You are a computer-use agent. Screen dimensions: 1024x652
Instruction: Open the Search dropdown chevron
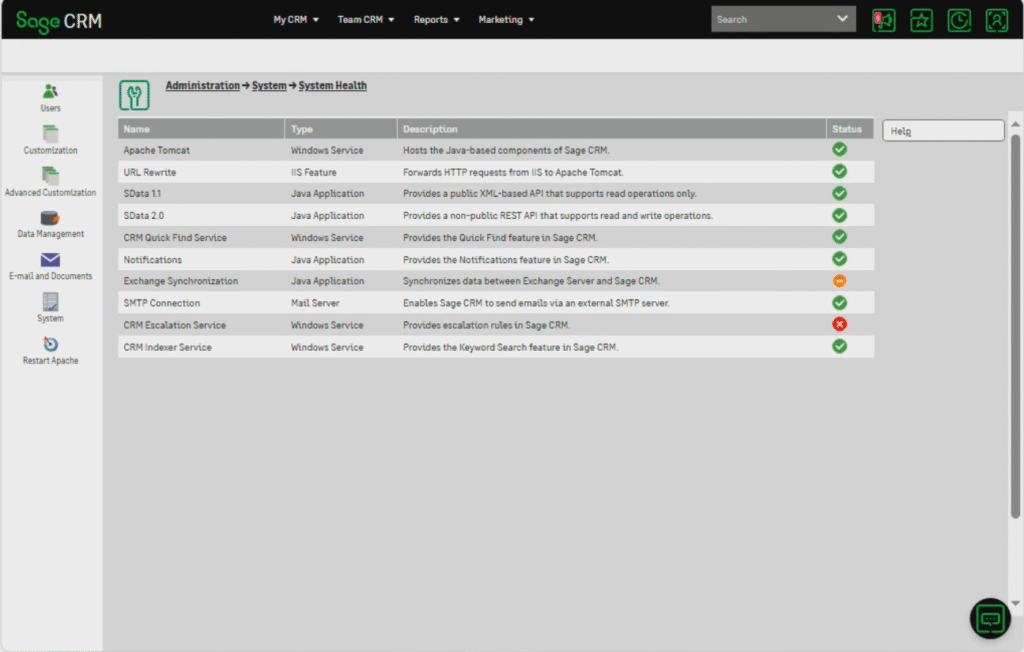(842, 19)
